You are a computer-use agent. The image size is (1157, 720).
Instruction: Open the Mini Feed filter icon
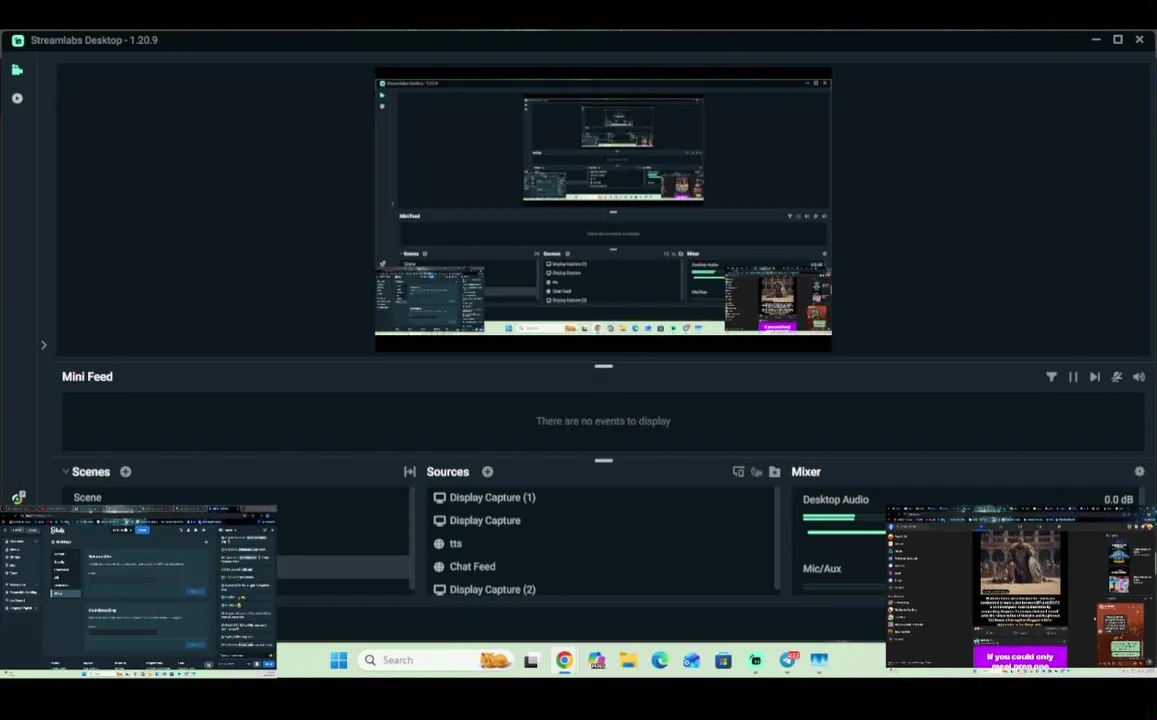pos(1051,377)
